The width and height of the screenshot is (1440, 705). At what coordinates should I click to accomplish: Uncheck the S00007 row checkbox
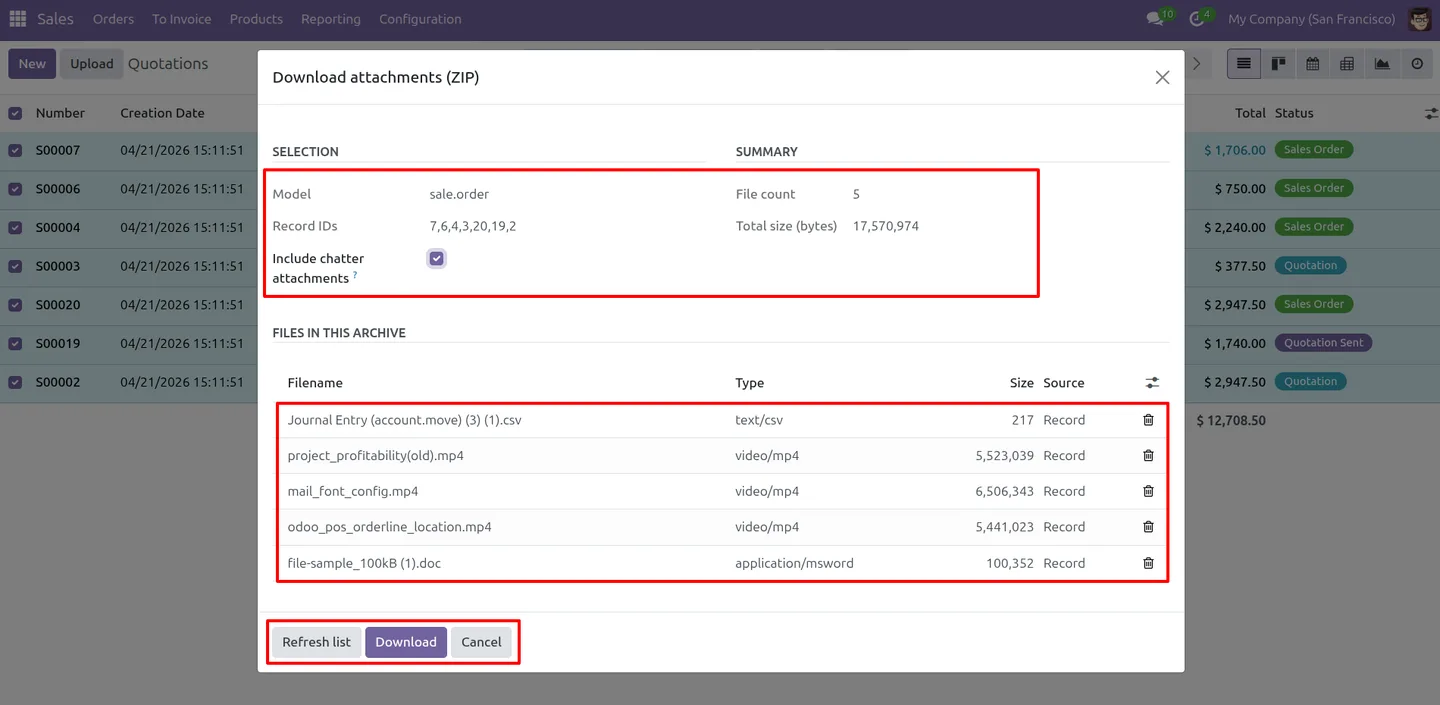click(x=15, y=151)
